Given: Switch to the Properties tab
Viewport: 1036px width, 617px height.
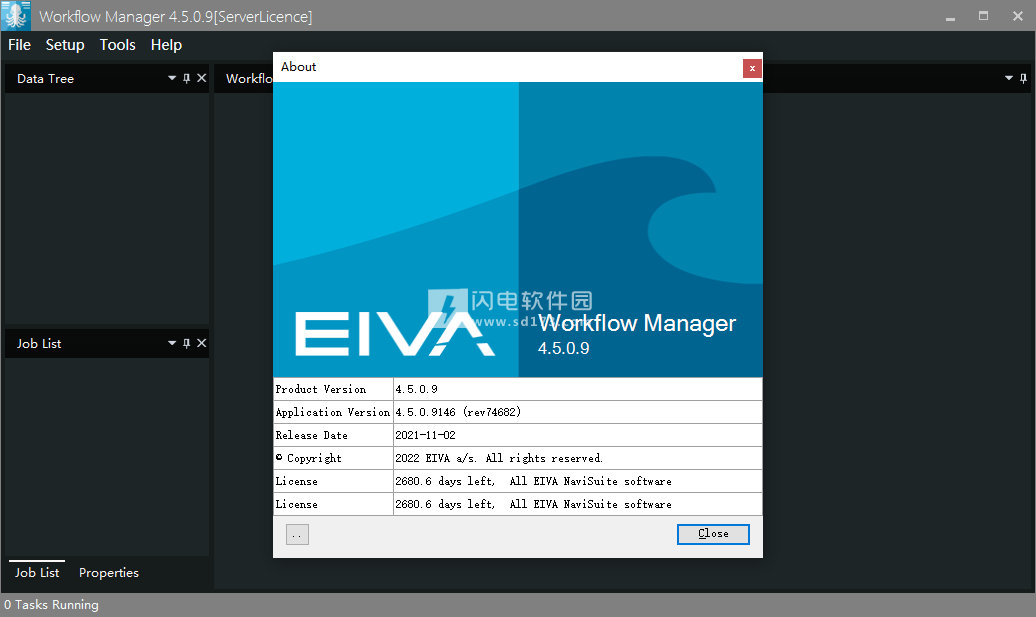Looking at the screenshot, I should pos(108,572).
